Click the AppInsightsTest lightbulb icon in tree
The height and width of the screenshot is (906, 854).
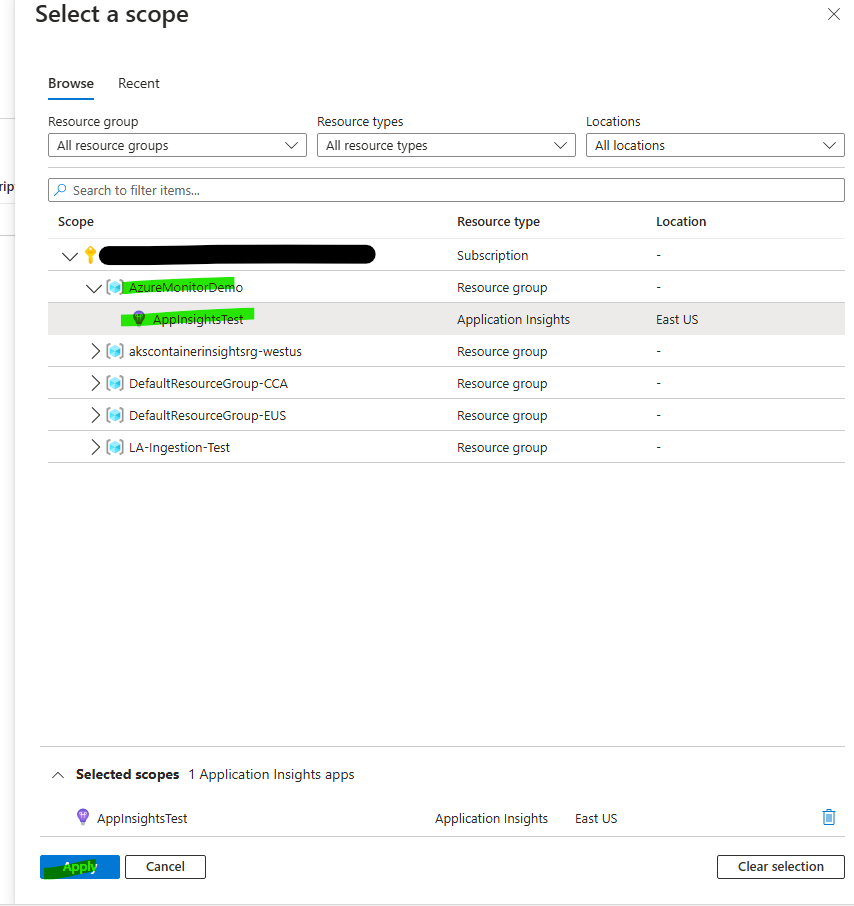[139, 319]
